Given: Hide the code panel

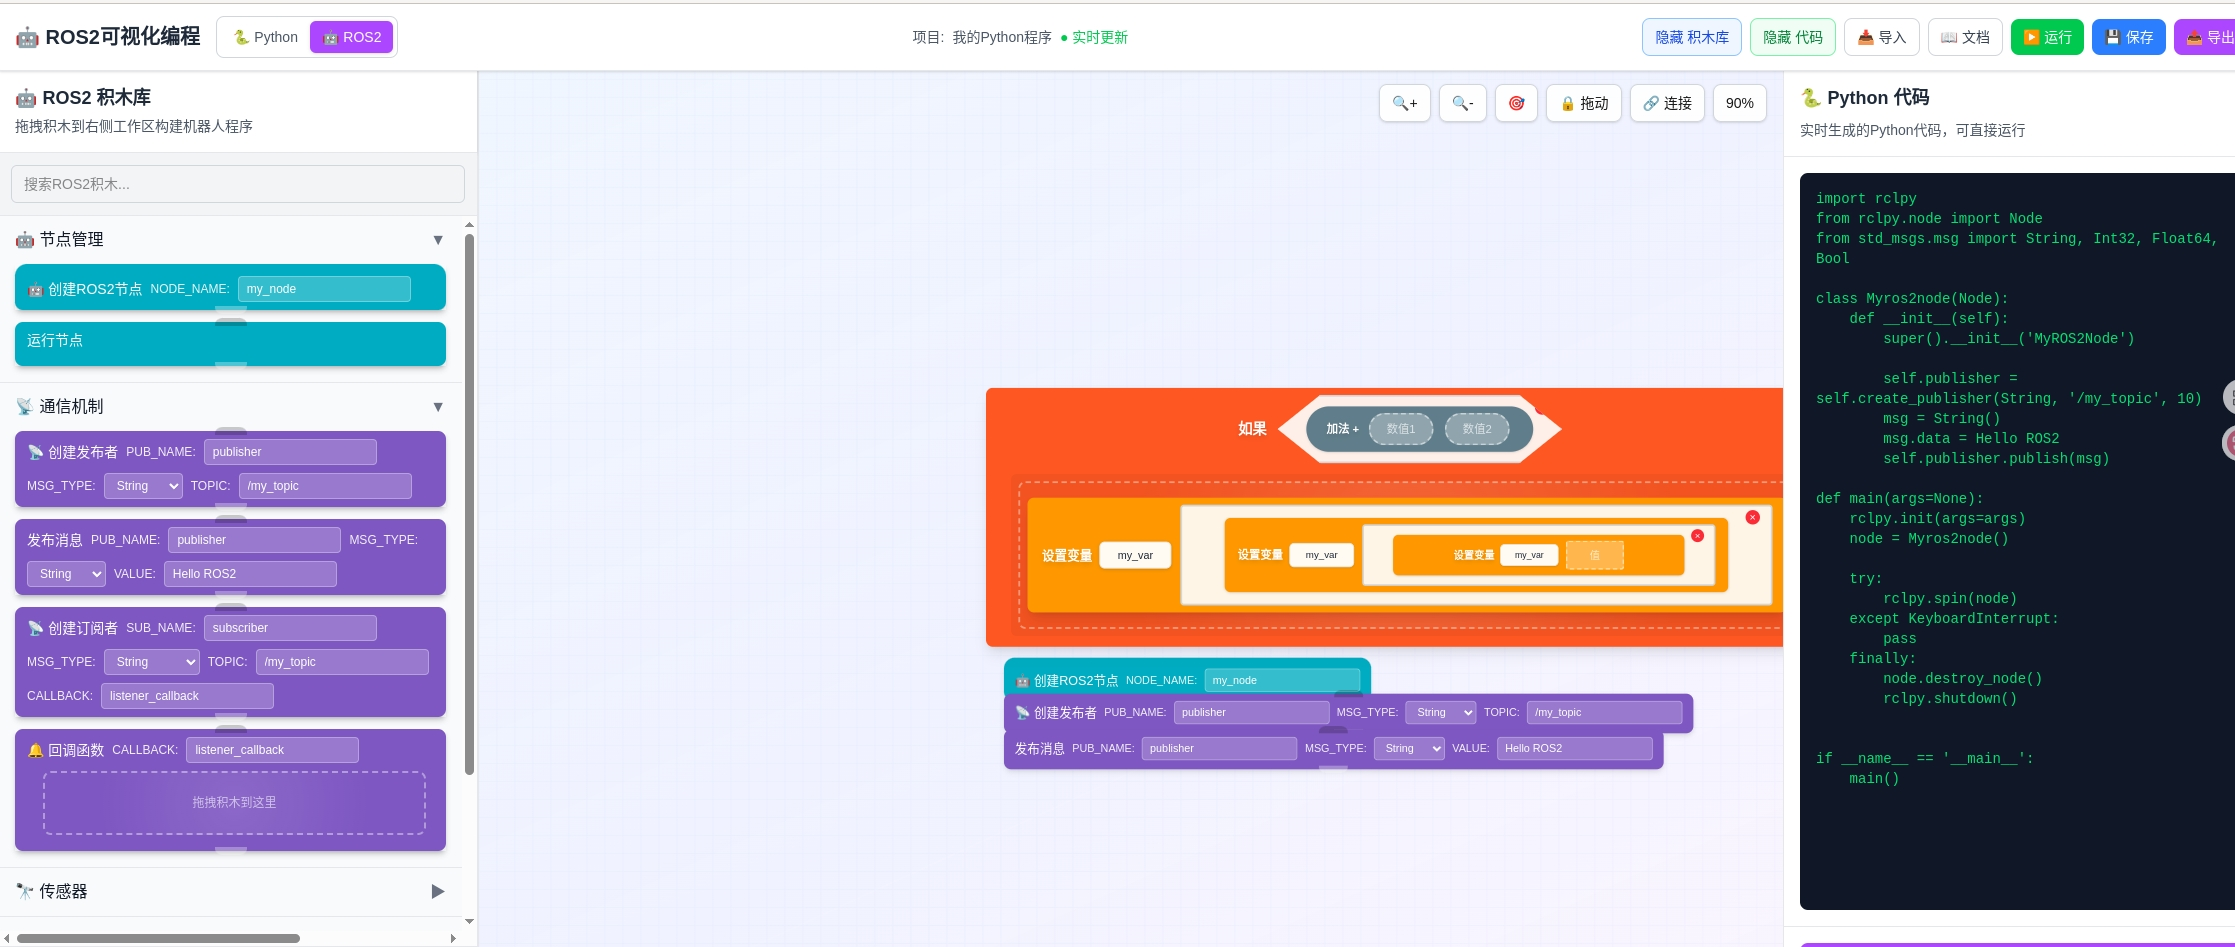Looking at the screenshot, I should (1792, 37).
